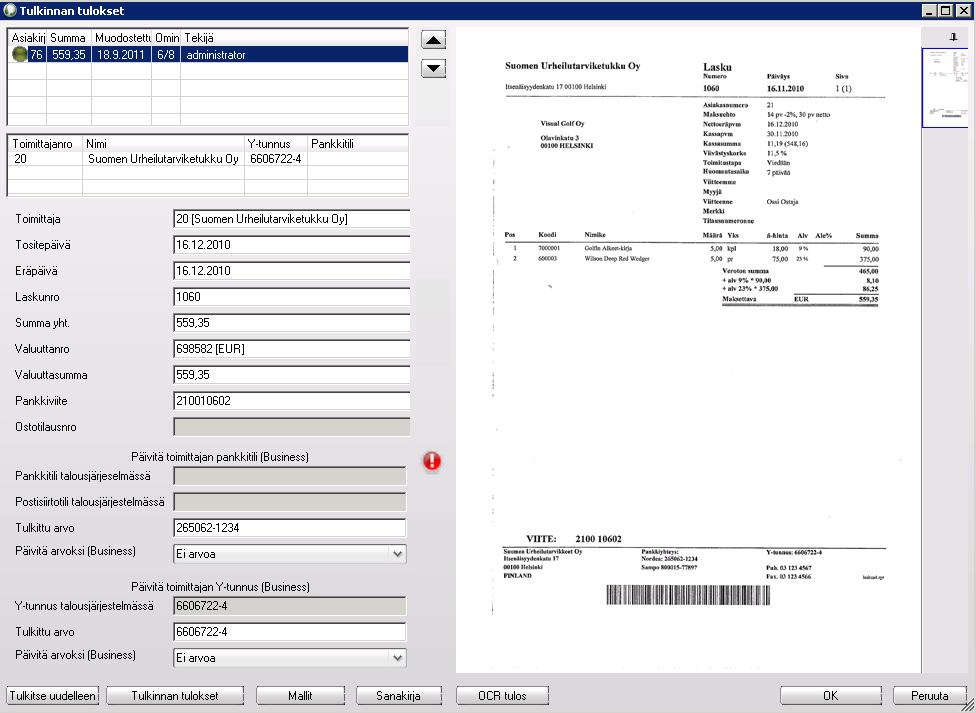Click the Nimi column header
Viewport: 976px width, 713px height.
pyautogui.click(x=163, y=144)
